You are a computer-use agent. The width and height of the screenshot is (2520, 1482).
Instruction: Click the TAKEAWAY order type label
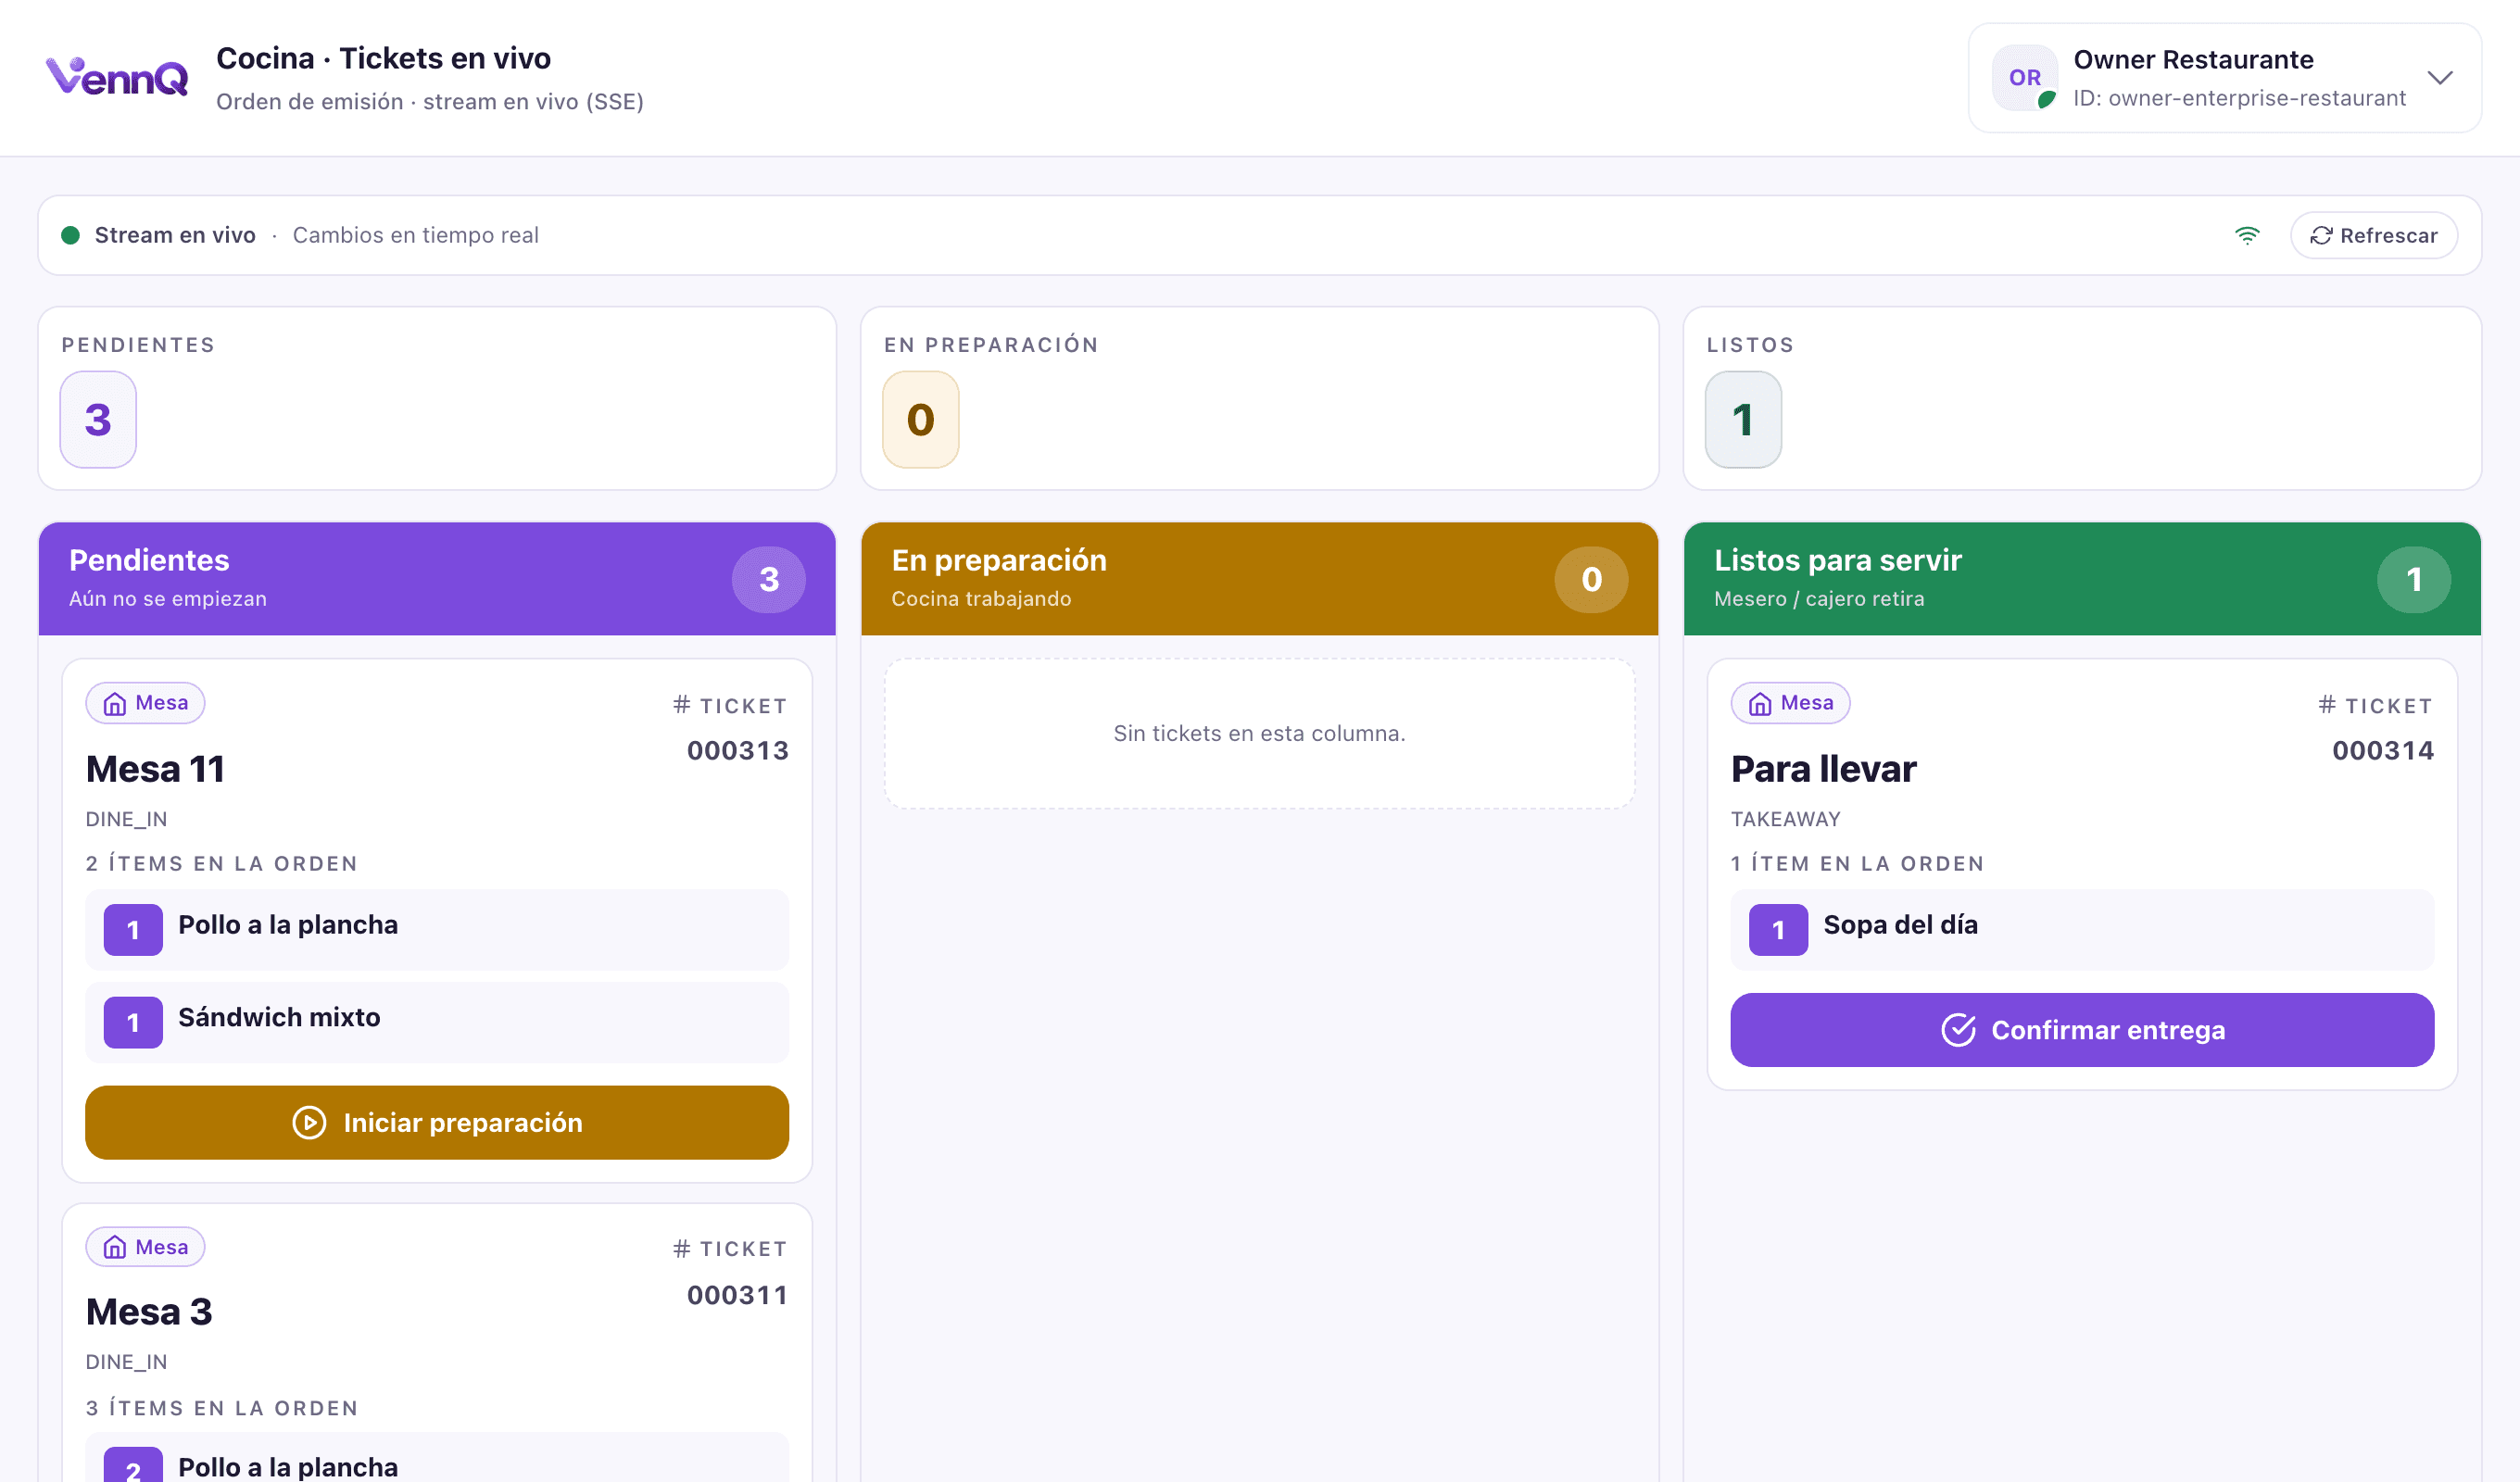pyautogui.click(x=1785, y=819)
